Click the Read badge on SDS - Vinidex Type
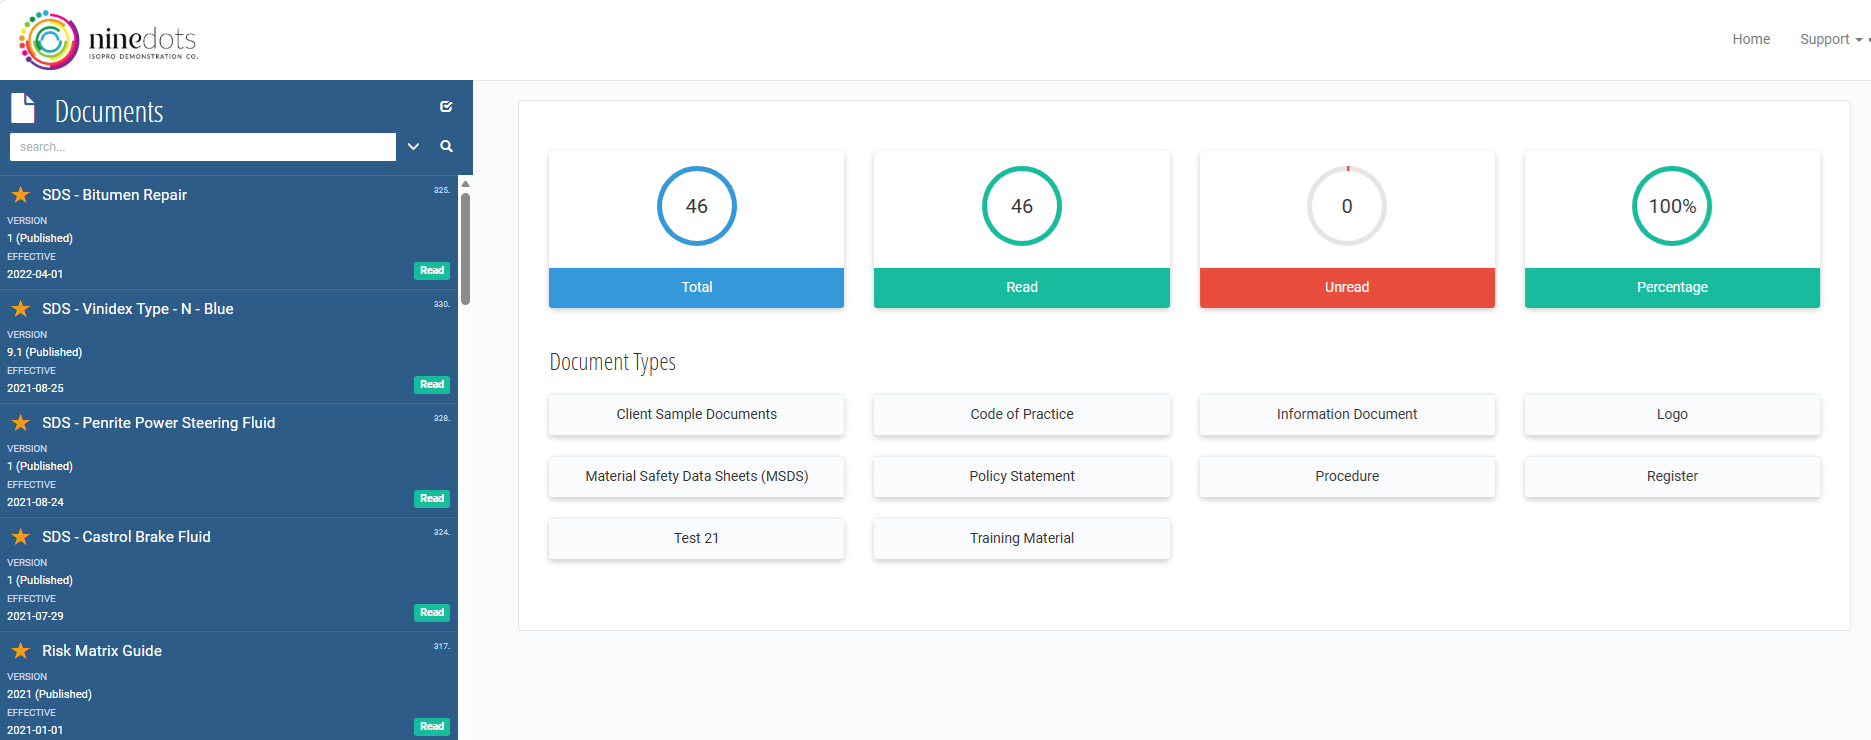1871x740 pixels. pos(432,385)
